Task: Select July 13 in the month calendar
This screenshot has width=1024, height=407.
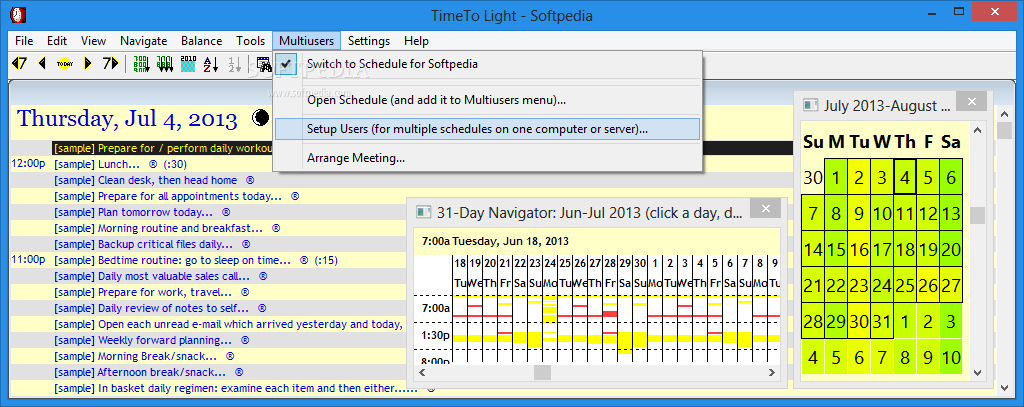Action: click(951, 213)
